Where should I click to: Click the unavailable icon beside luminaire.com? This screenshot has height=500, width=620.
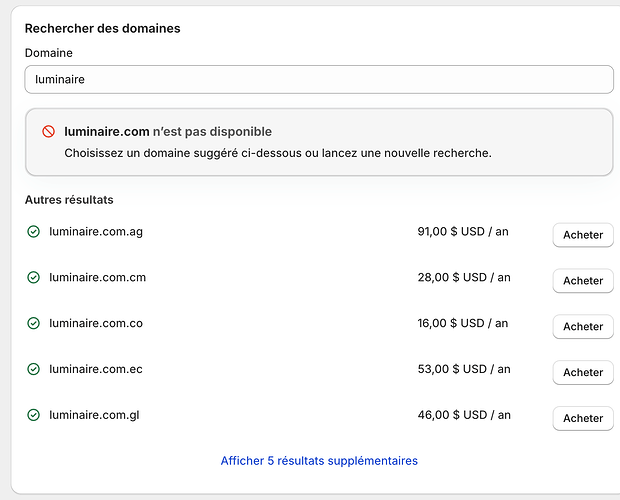[48, 132]
